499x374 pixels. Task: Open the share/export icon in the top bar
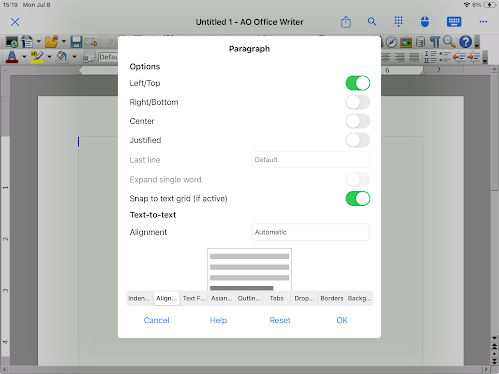(346, 22)
